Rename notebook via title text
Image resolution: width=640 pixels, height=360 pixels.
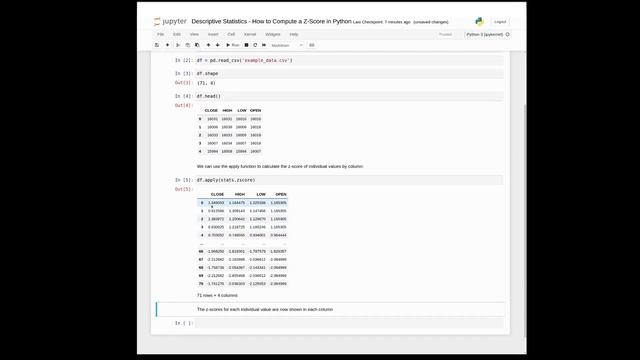(x=271, y=21)
